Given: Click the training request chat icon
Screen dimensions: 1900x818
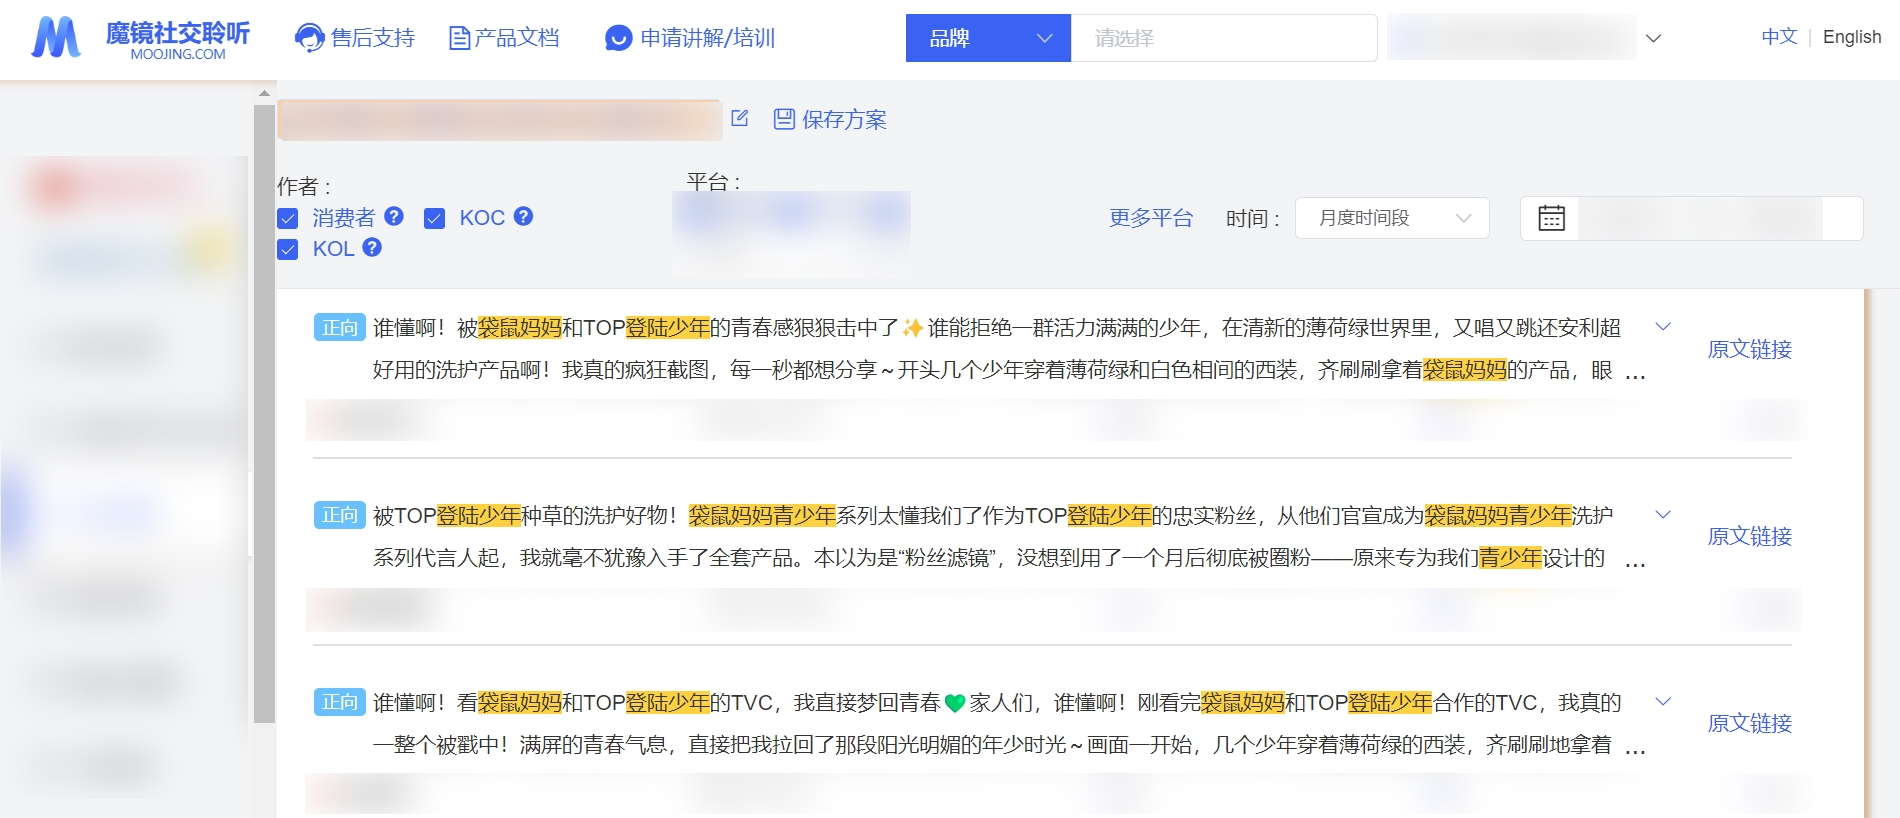Looking at the screenshot, I should pos(619,38).
